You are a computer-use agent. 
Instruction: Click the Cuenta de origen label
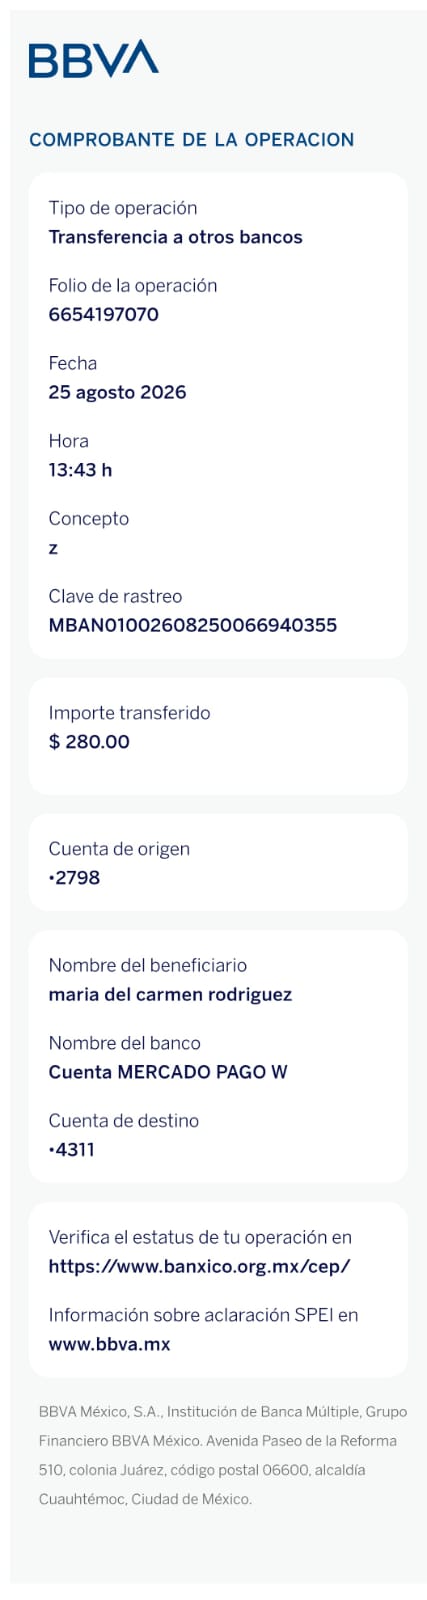click(119, 849)
